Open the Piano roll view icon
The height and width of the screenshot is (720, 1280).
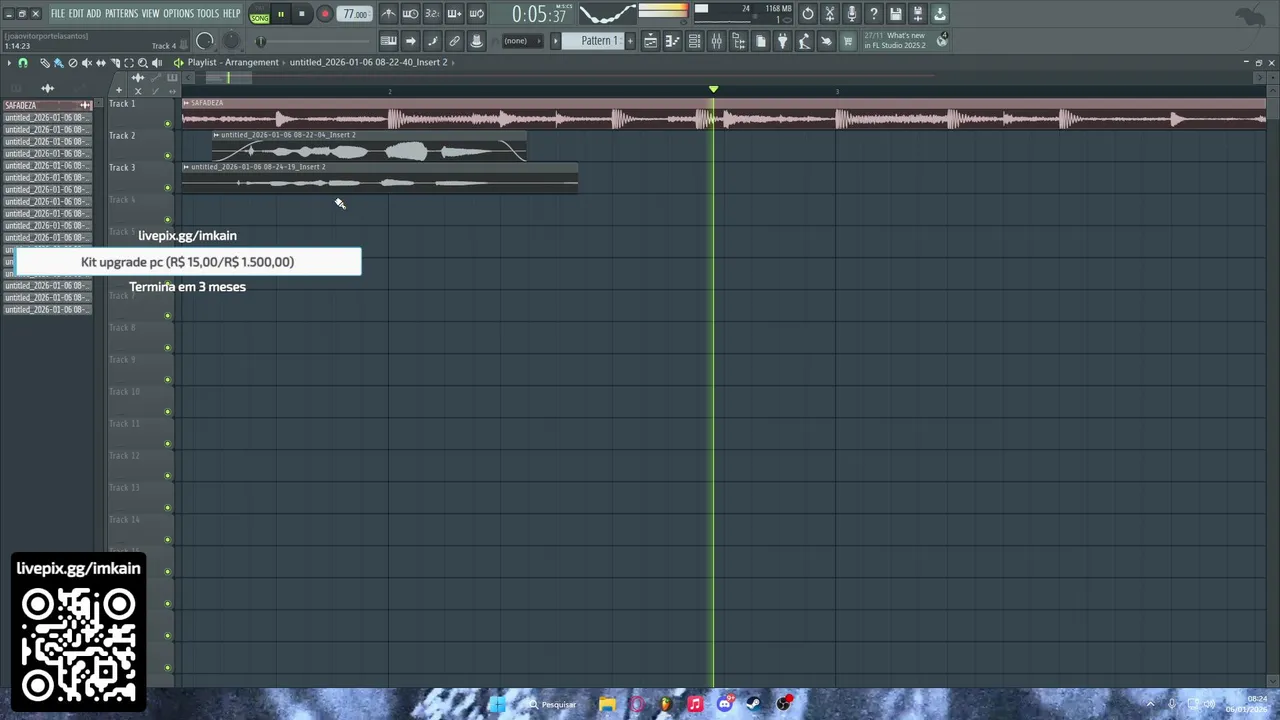click(x=672, y=41)
